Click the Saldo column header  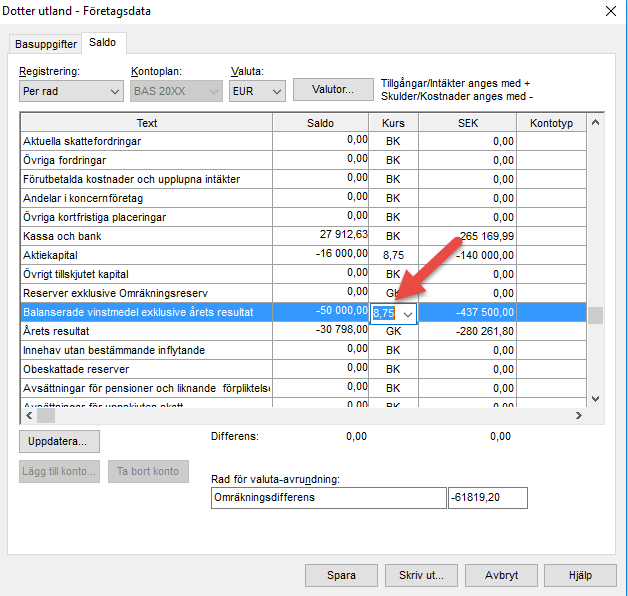(x=321, y=123)
